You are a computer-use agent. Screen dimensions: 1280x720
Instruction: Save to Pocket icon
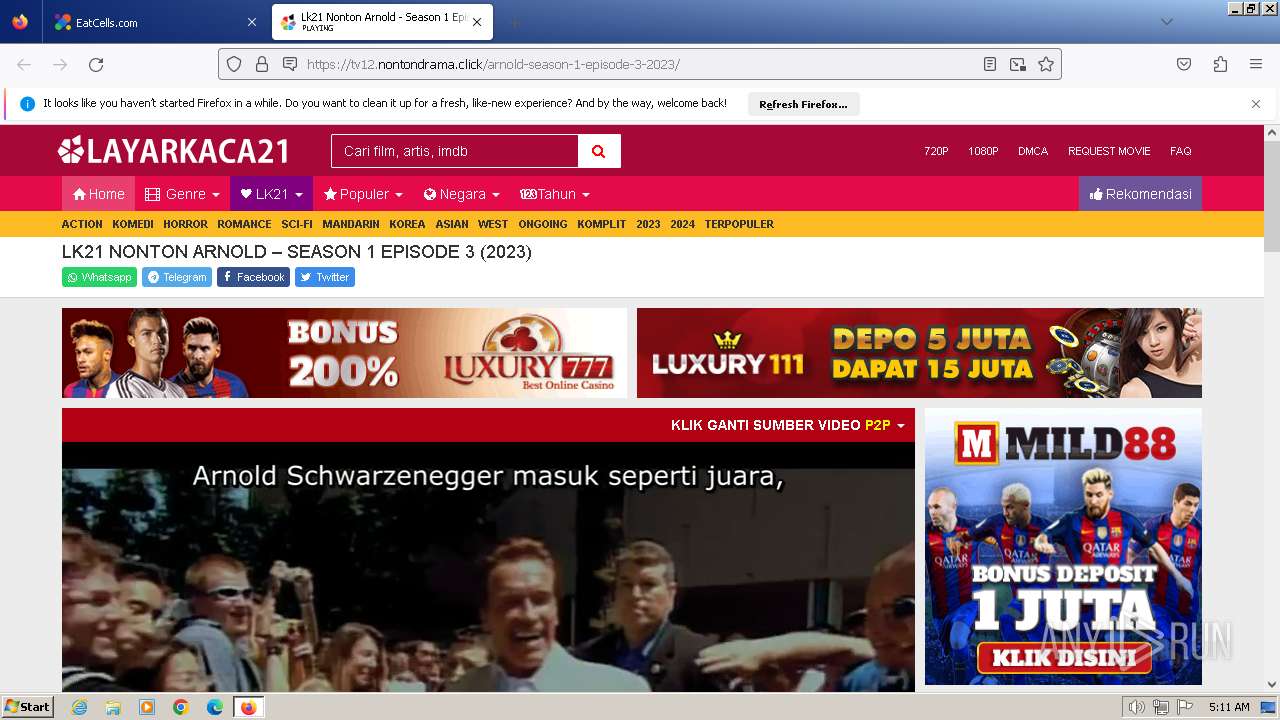pos(1184,64)
